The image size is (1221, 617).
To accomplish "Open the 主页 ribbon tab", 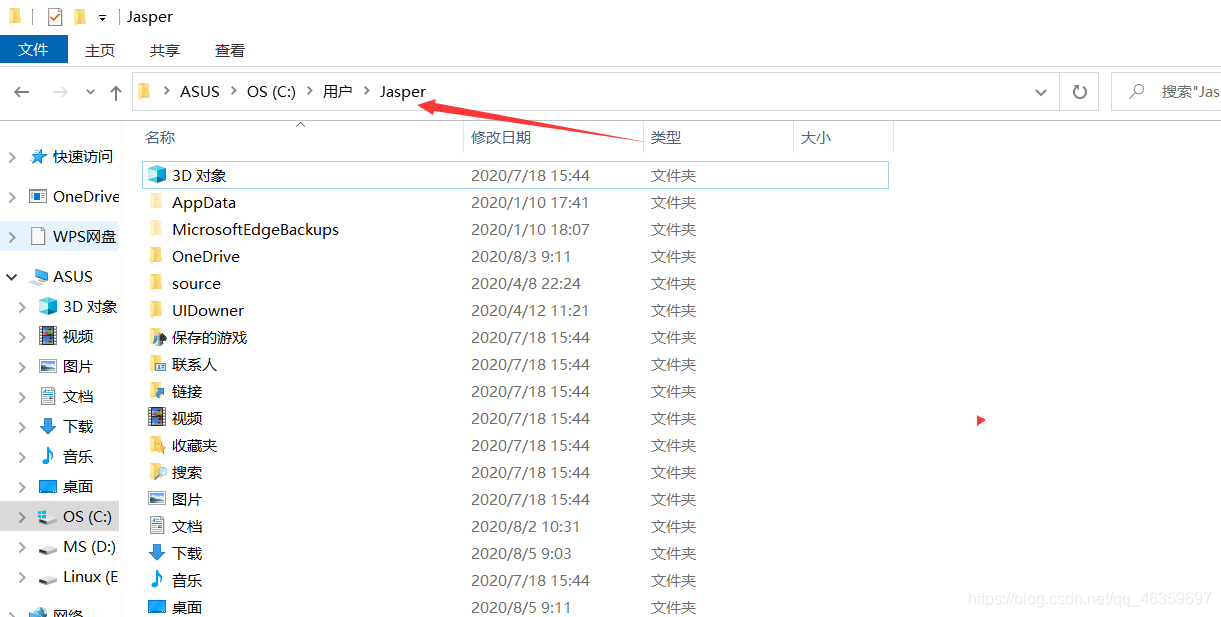I will [x=100, y=50].
